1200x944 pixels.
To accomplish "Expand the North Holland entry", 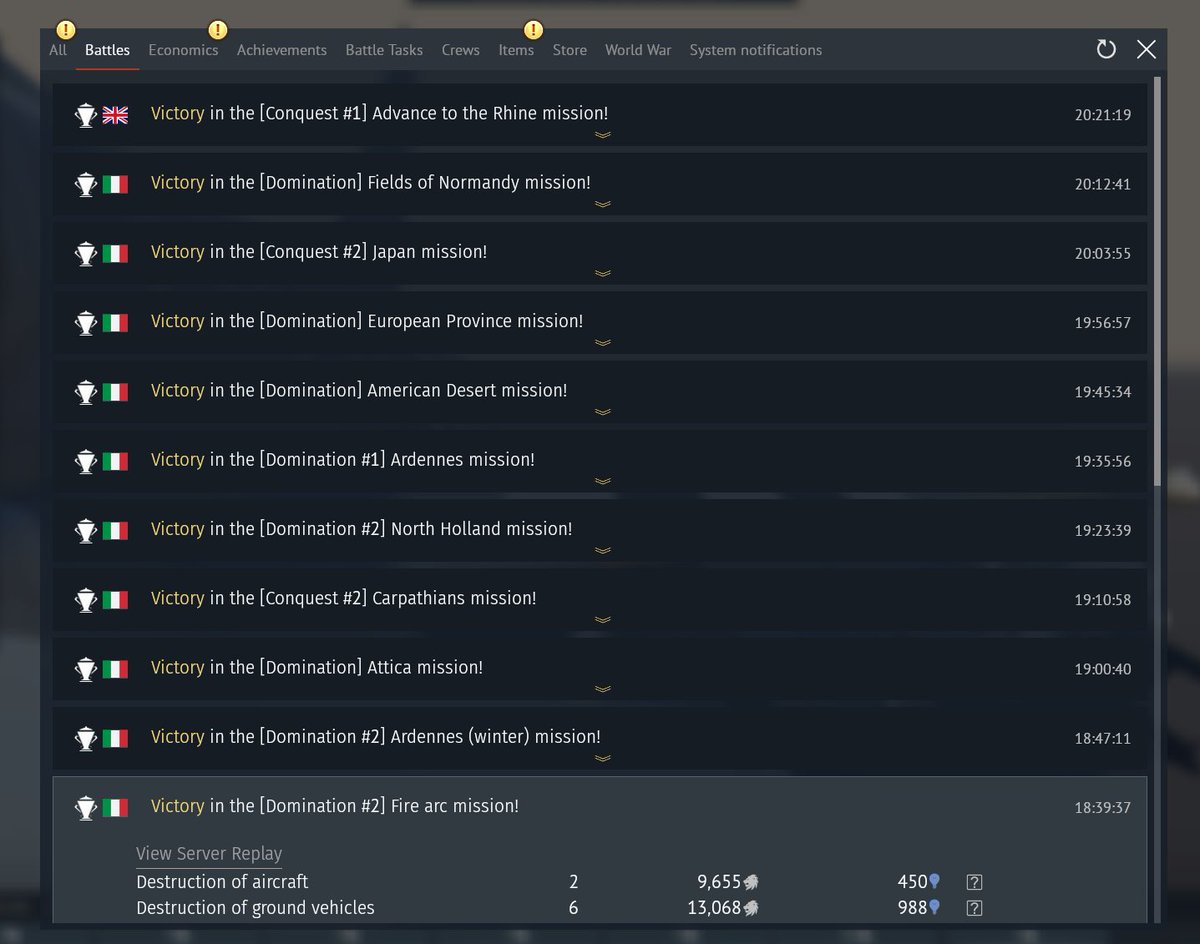I will click(x=602, y=550).
